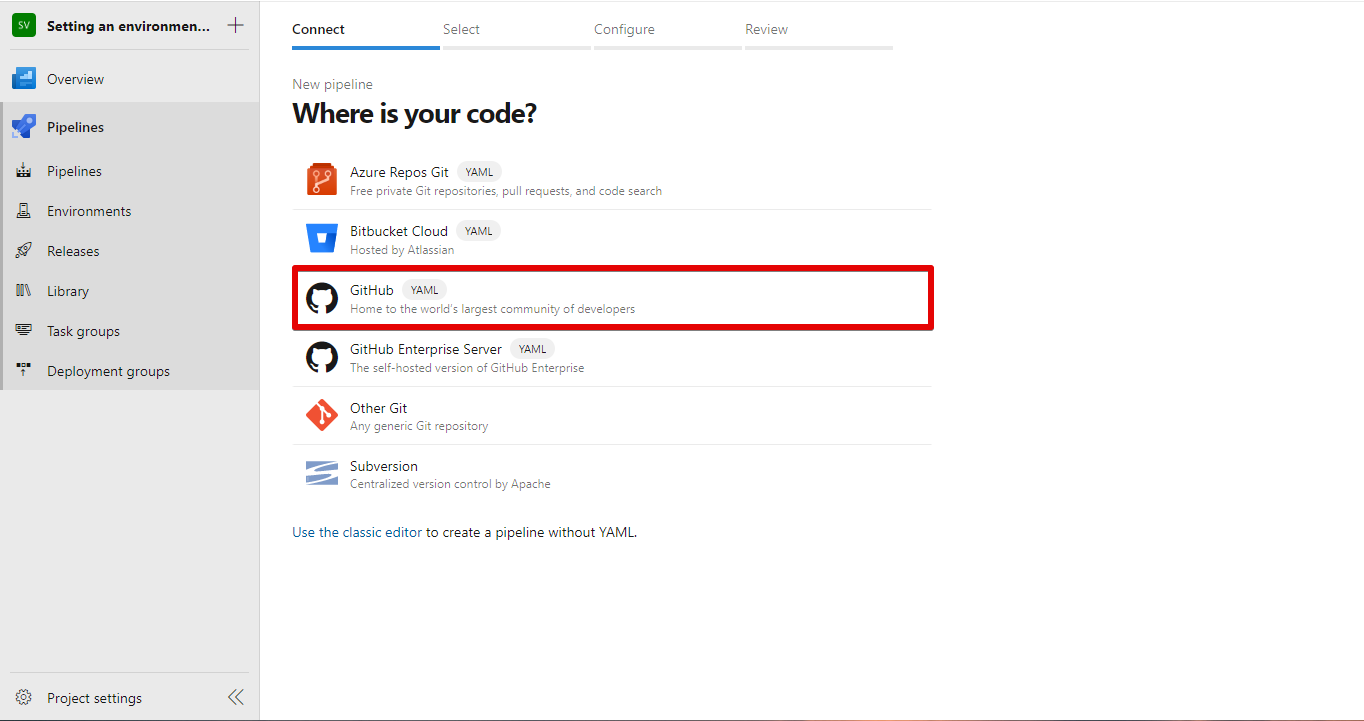Open Environments in the sidebar
Image resolution: width=1364 pixels, height=721 pixels.
pyautogui.click(x=89, y=211)
